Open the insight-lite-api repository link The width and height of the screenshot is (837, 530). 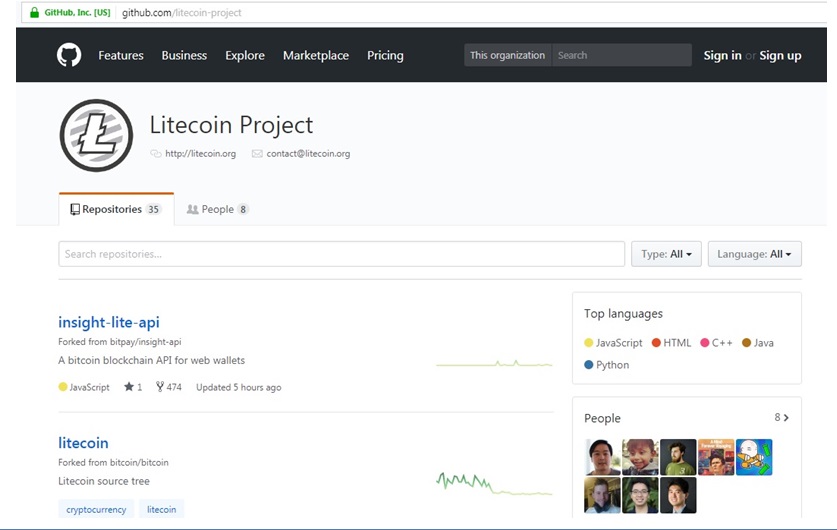109,322
